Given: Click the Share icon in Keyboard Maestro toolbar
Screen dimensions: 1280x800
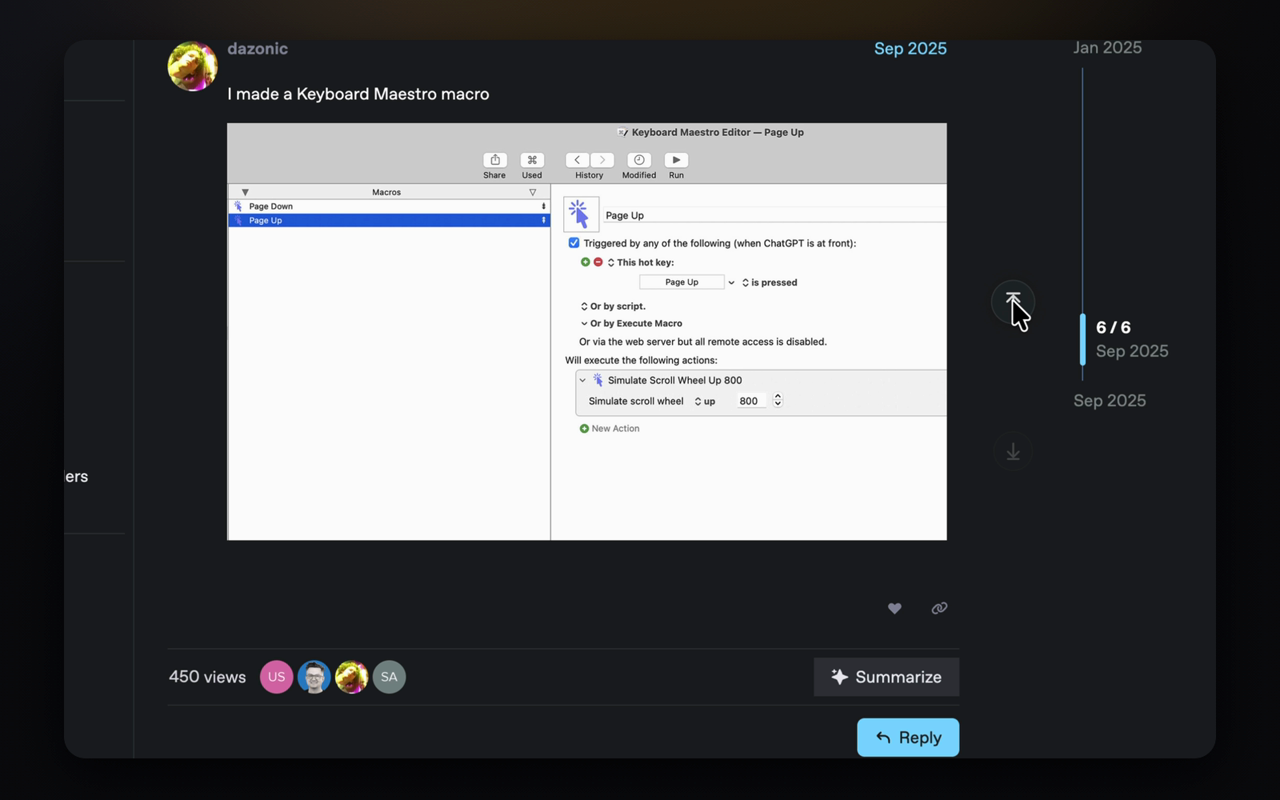Looking at the screenshot, I should (495, 160).
